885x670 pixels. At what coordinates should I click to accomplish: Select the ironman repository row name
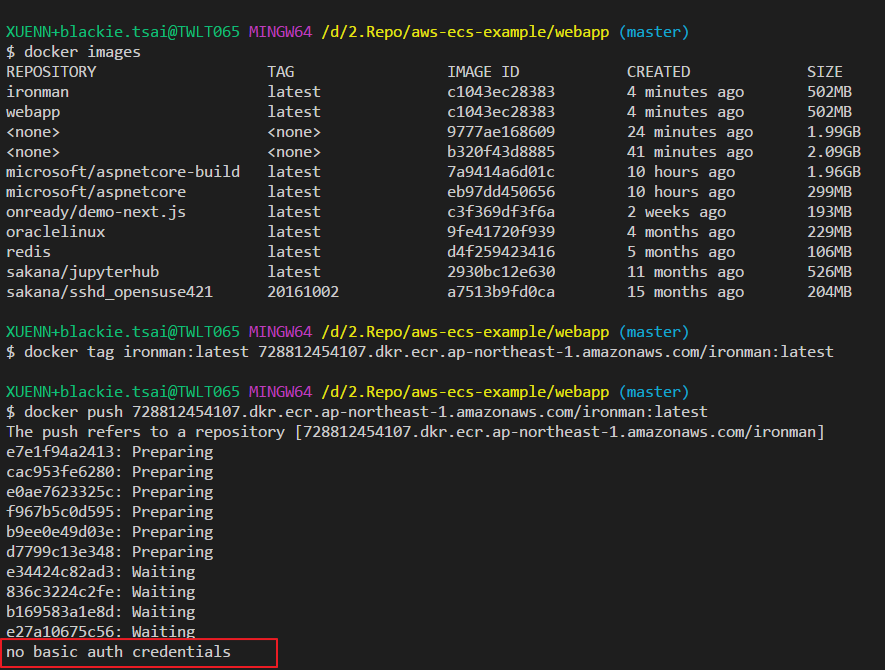coord(38,92)
